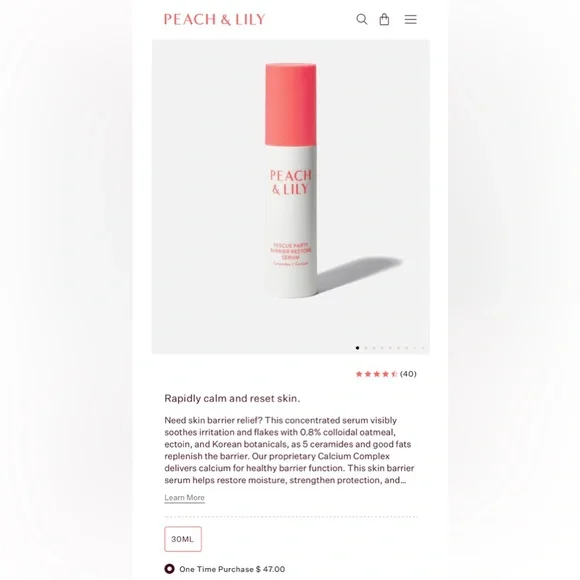580x580 pixels.
Task: Choose the 30ML size option
Action: (x=183, y=539)
